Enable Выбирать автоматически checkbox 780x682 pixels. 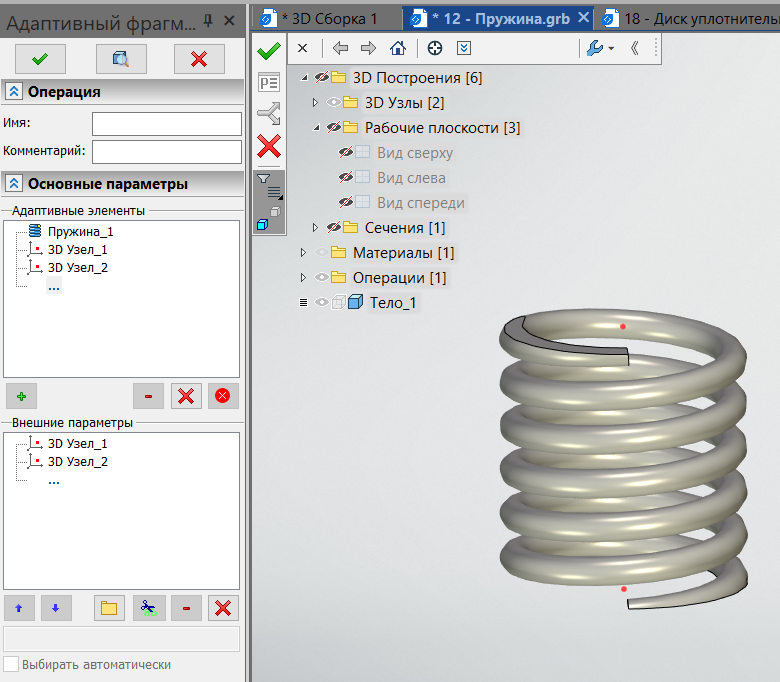click(x=11, y=664)
